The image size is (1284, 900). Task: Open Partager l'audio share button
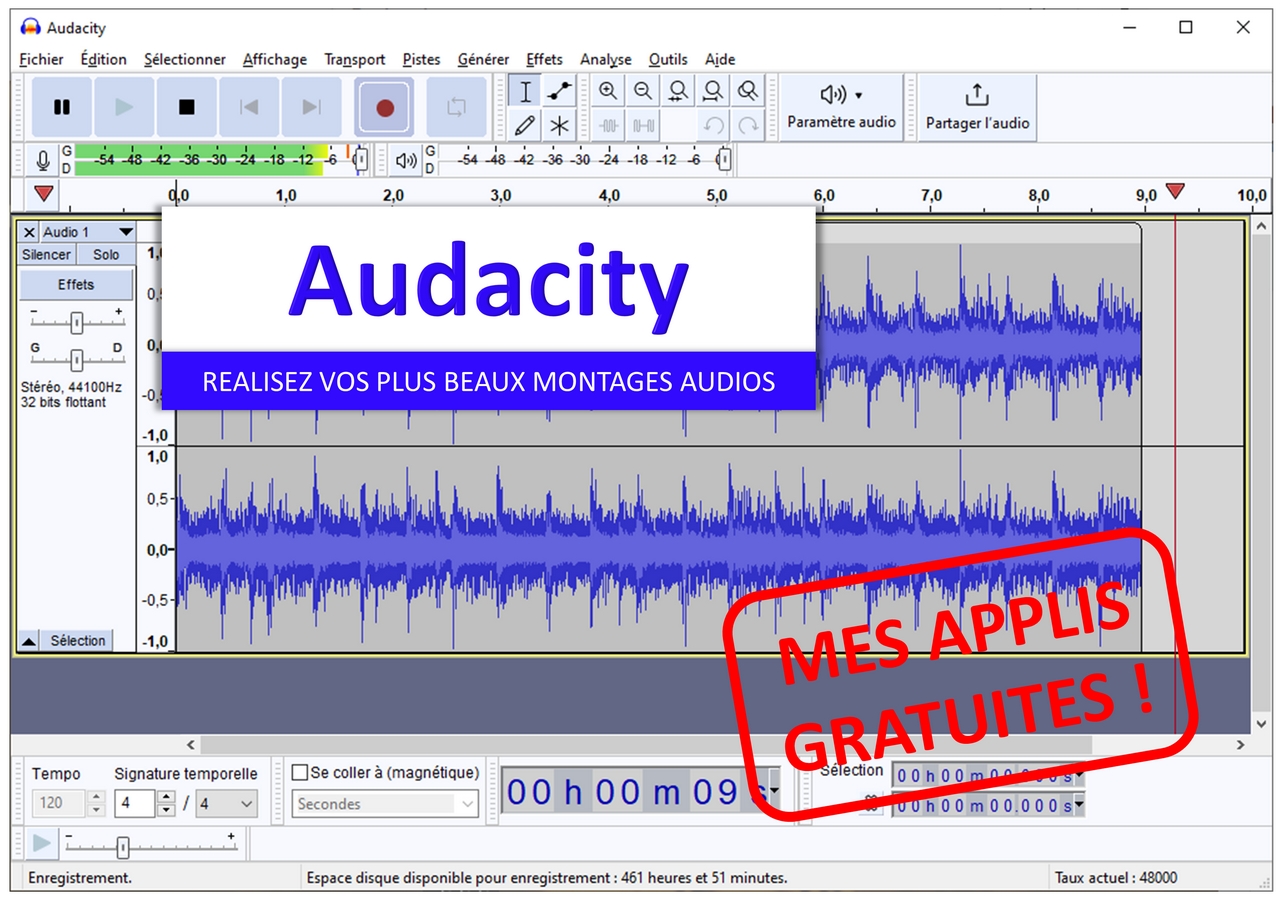(977, 107)
